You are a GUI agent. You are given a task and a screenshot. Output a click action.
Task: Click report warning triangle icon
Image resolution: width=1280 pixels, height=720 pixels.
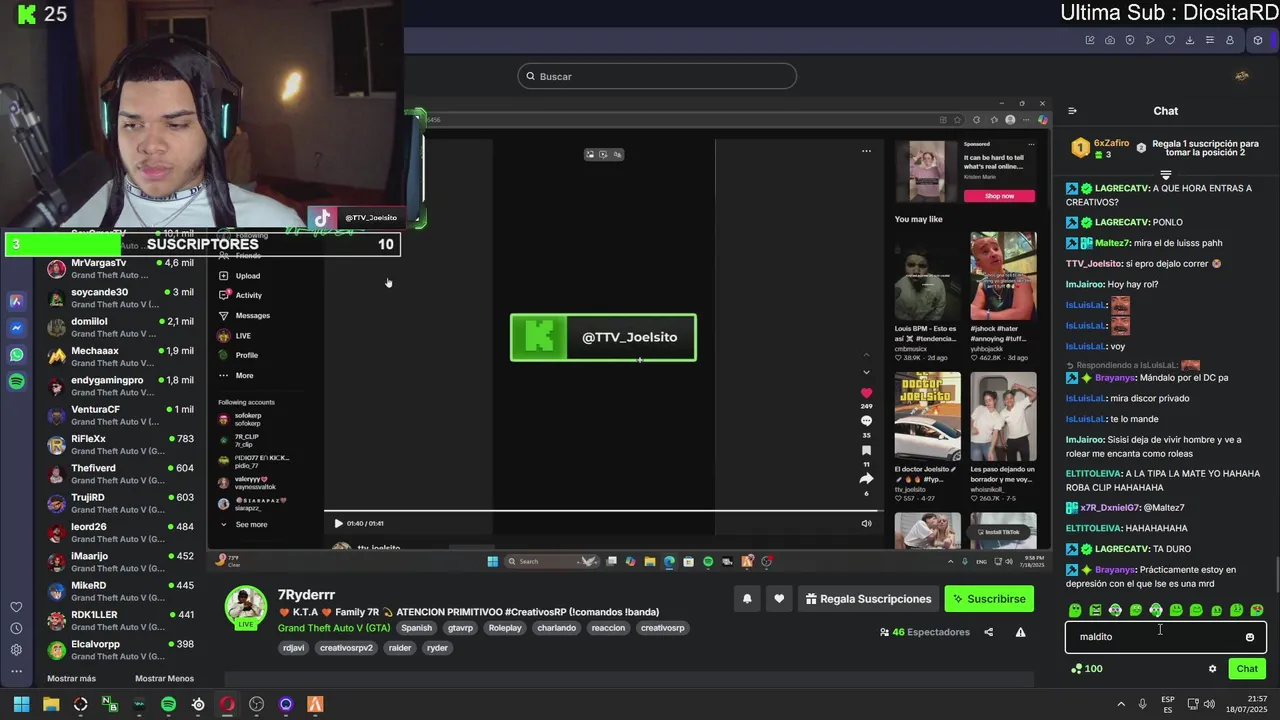pos(1020,632)
